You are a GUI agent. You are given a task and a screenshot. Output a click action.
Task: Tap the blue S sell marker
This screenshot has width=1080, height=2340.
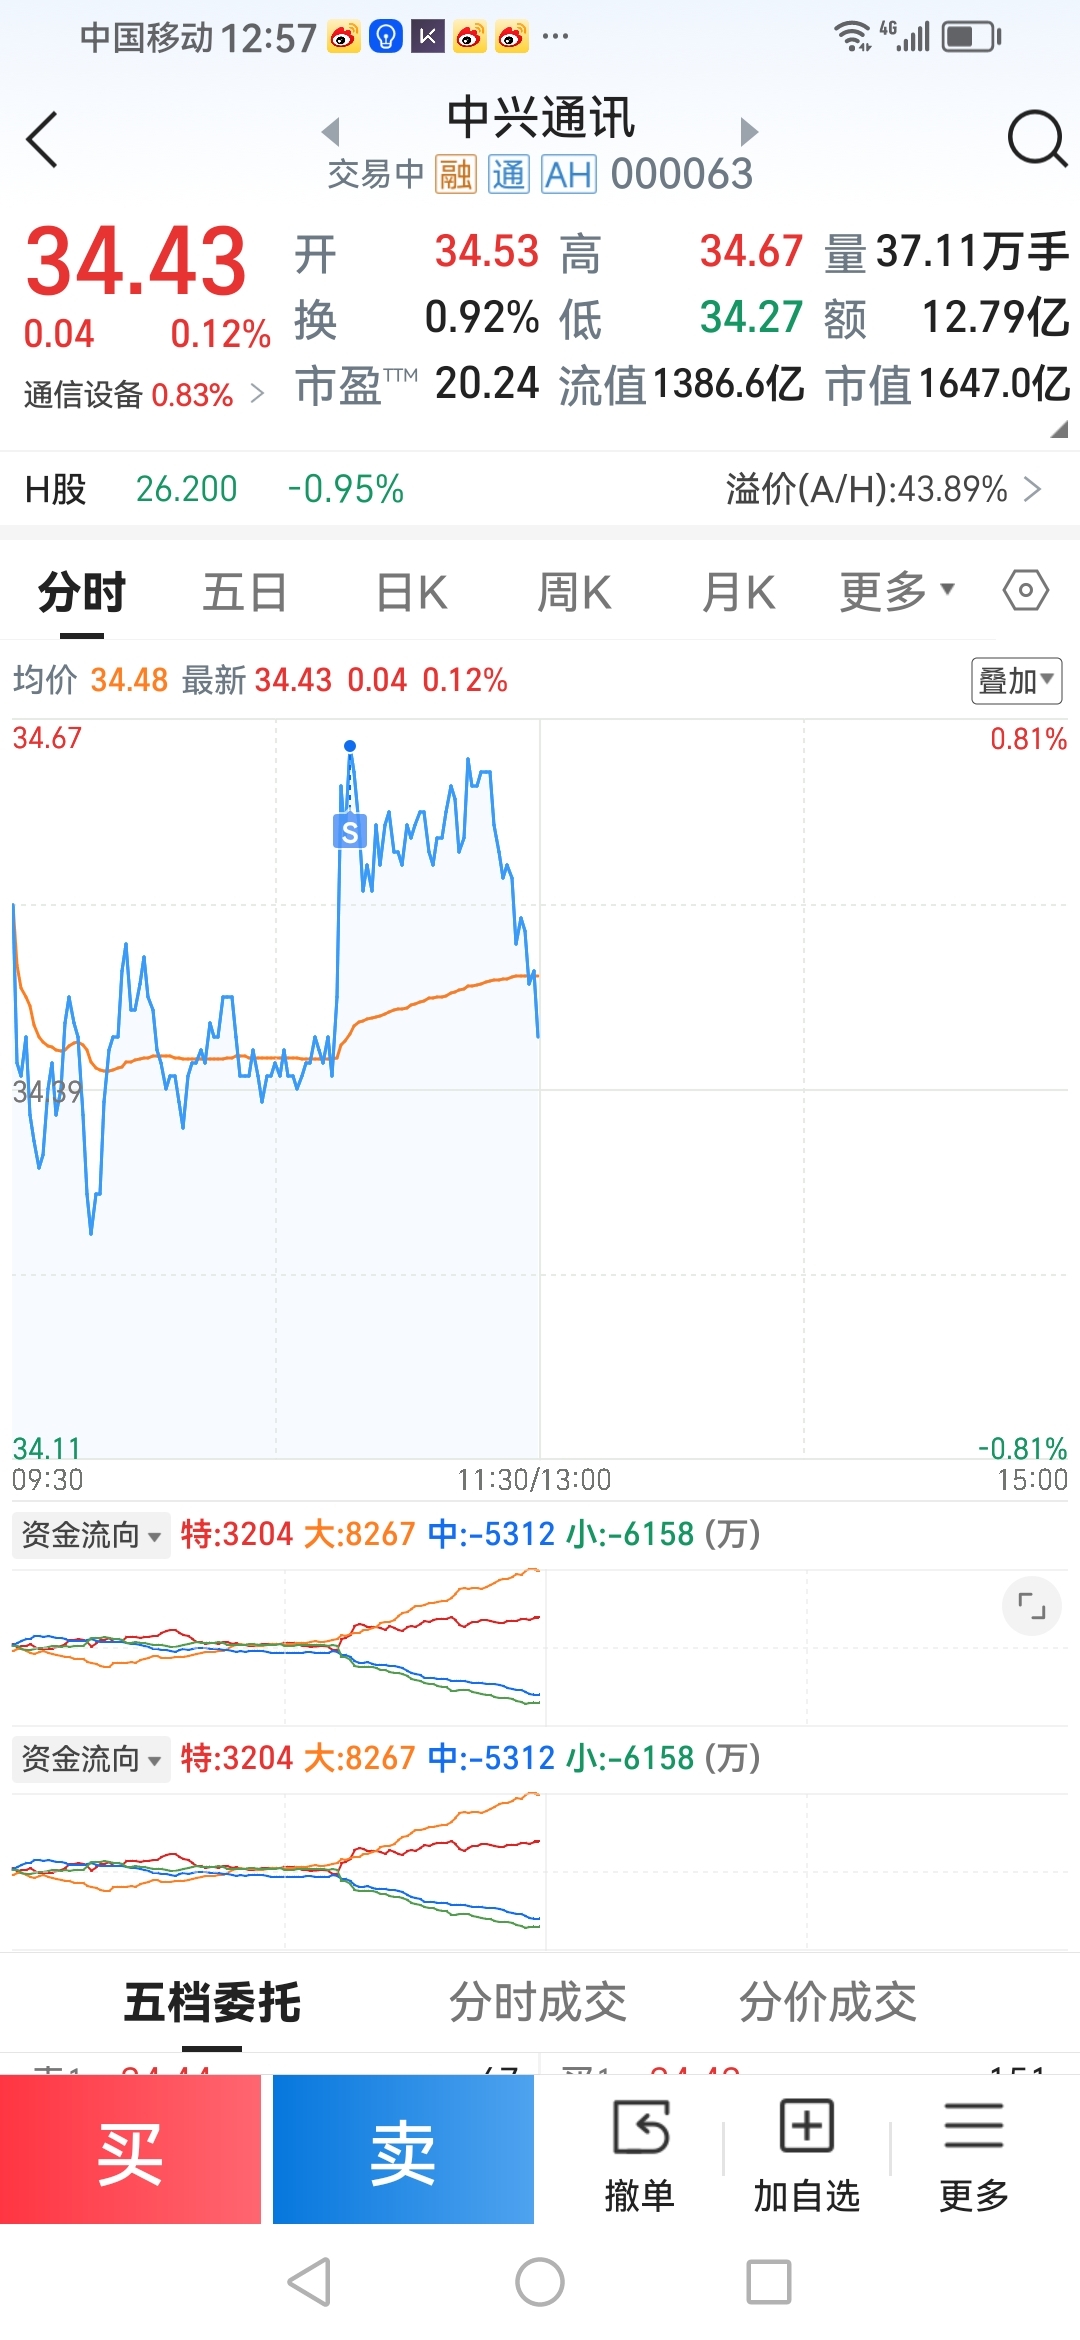coord(349,831)
